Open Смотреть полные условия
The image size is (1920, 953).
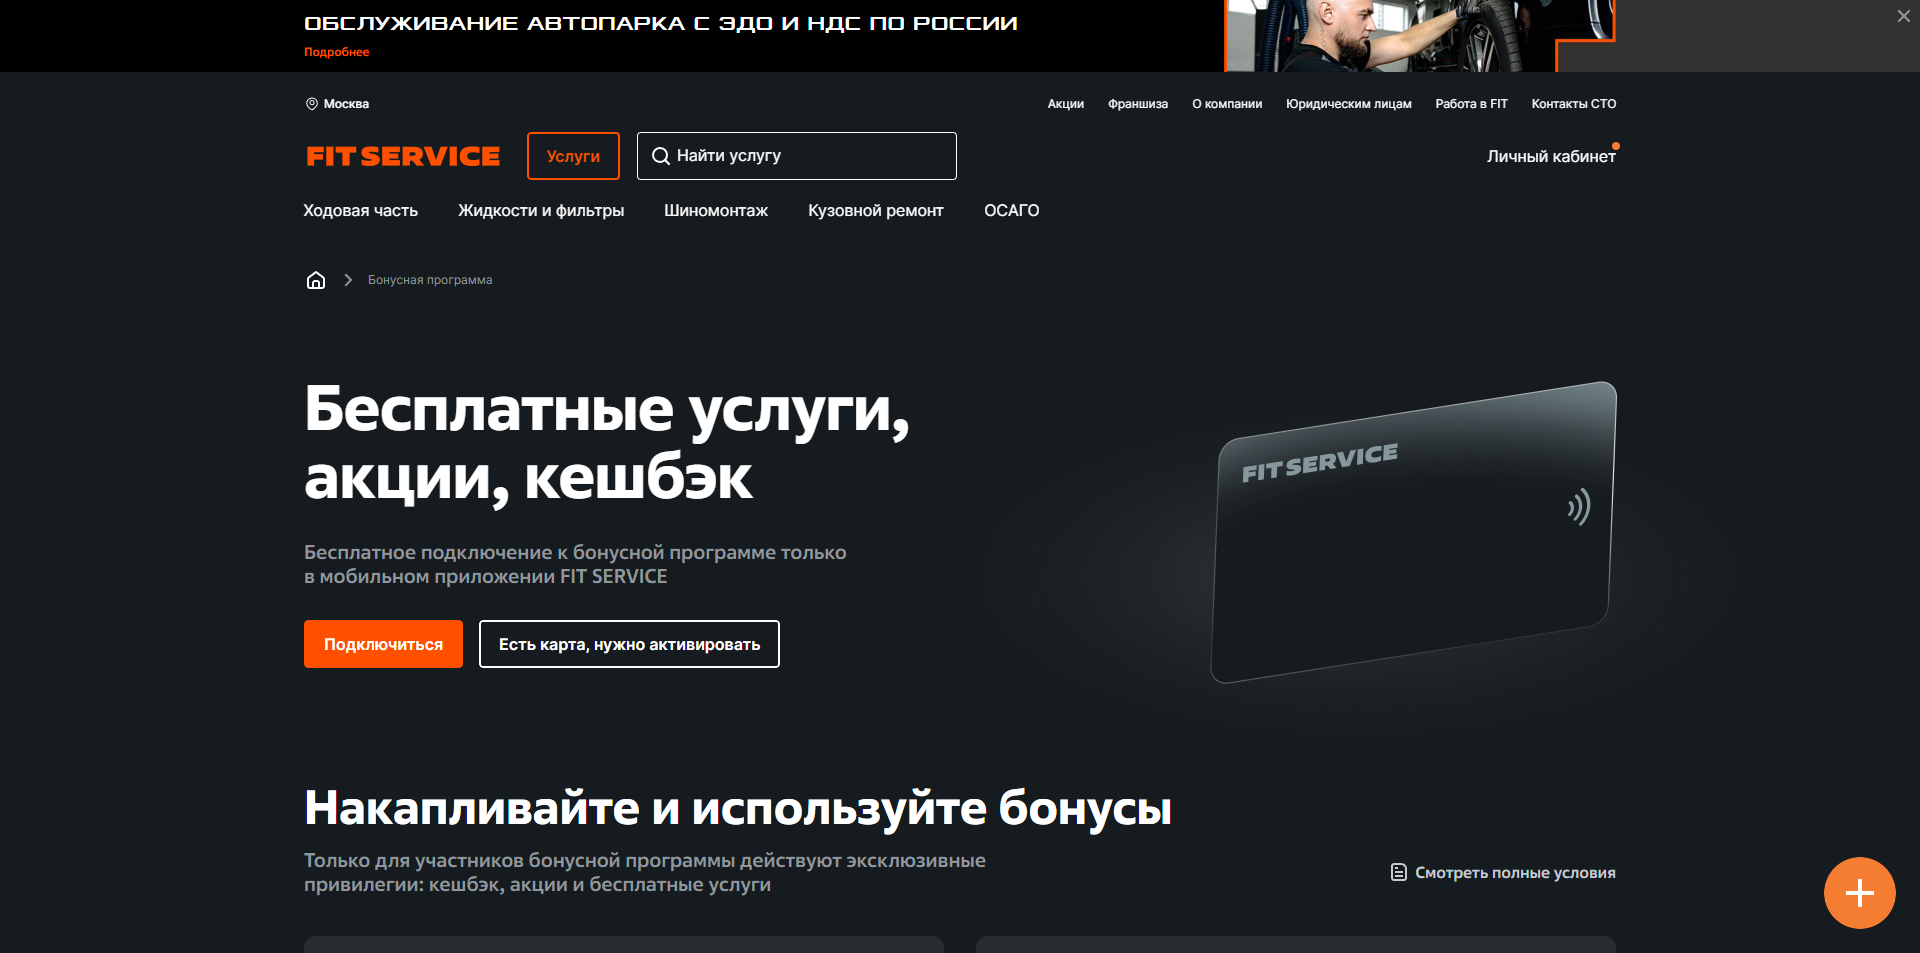click(1513, 872)
